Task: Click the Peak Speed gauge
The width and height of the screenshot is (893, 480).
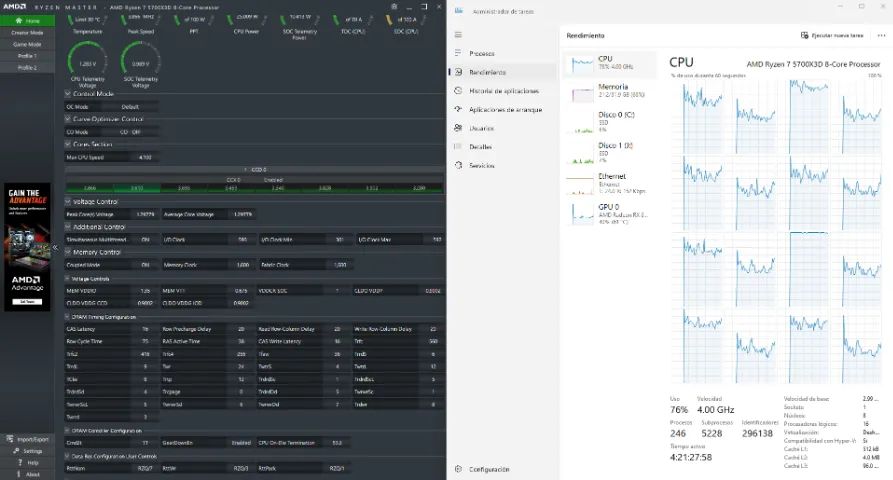Action: point(141,23)
